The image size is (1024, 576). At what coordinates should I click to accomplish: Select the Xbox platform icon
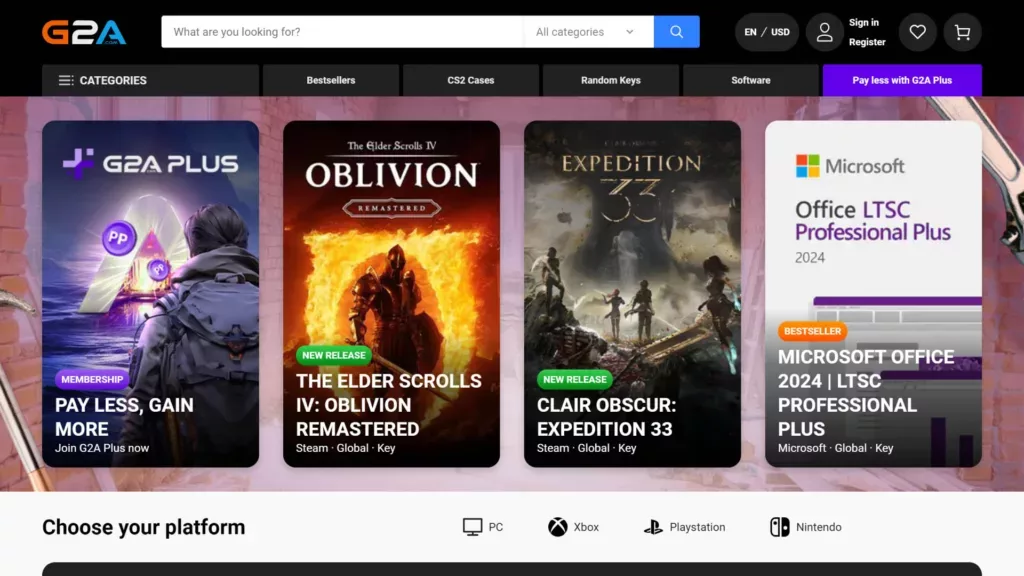[558, 527]
